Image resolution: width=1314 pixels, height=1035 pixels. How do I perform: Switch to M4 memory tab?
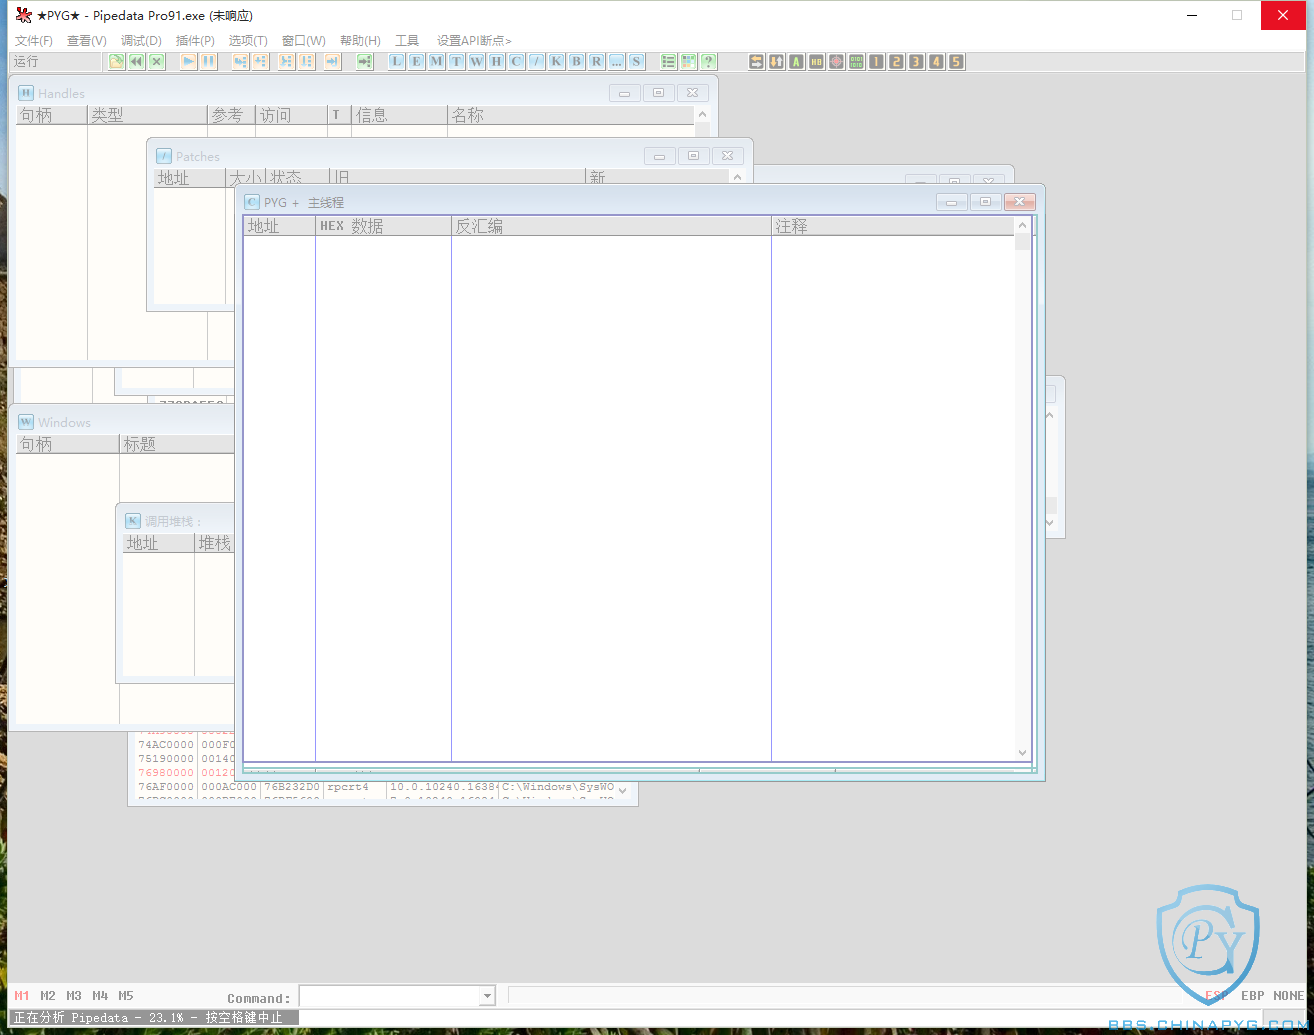(100, 996)
